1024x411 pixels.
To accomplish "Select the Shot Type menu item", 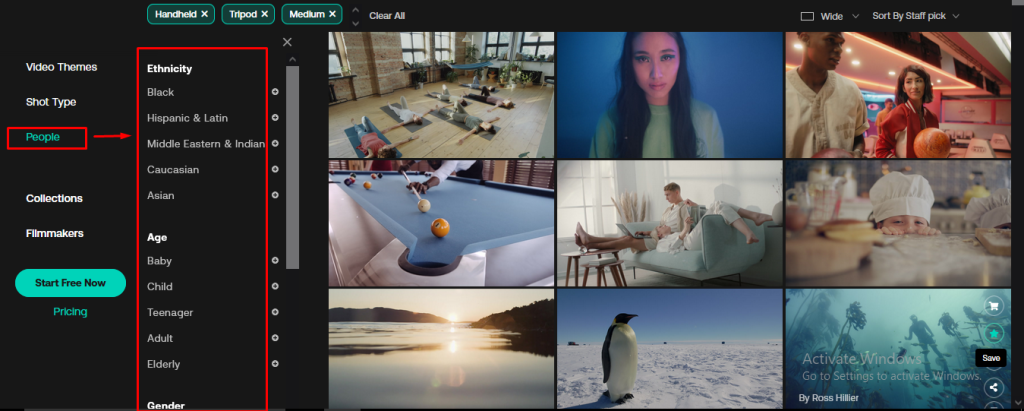I will tap(51, 102).
